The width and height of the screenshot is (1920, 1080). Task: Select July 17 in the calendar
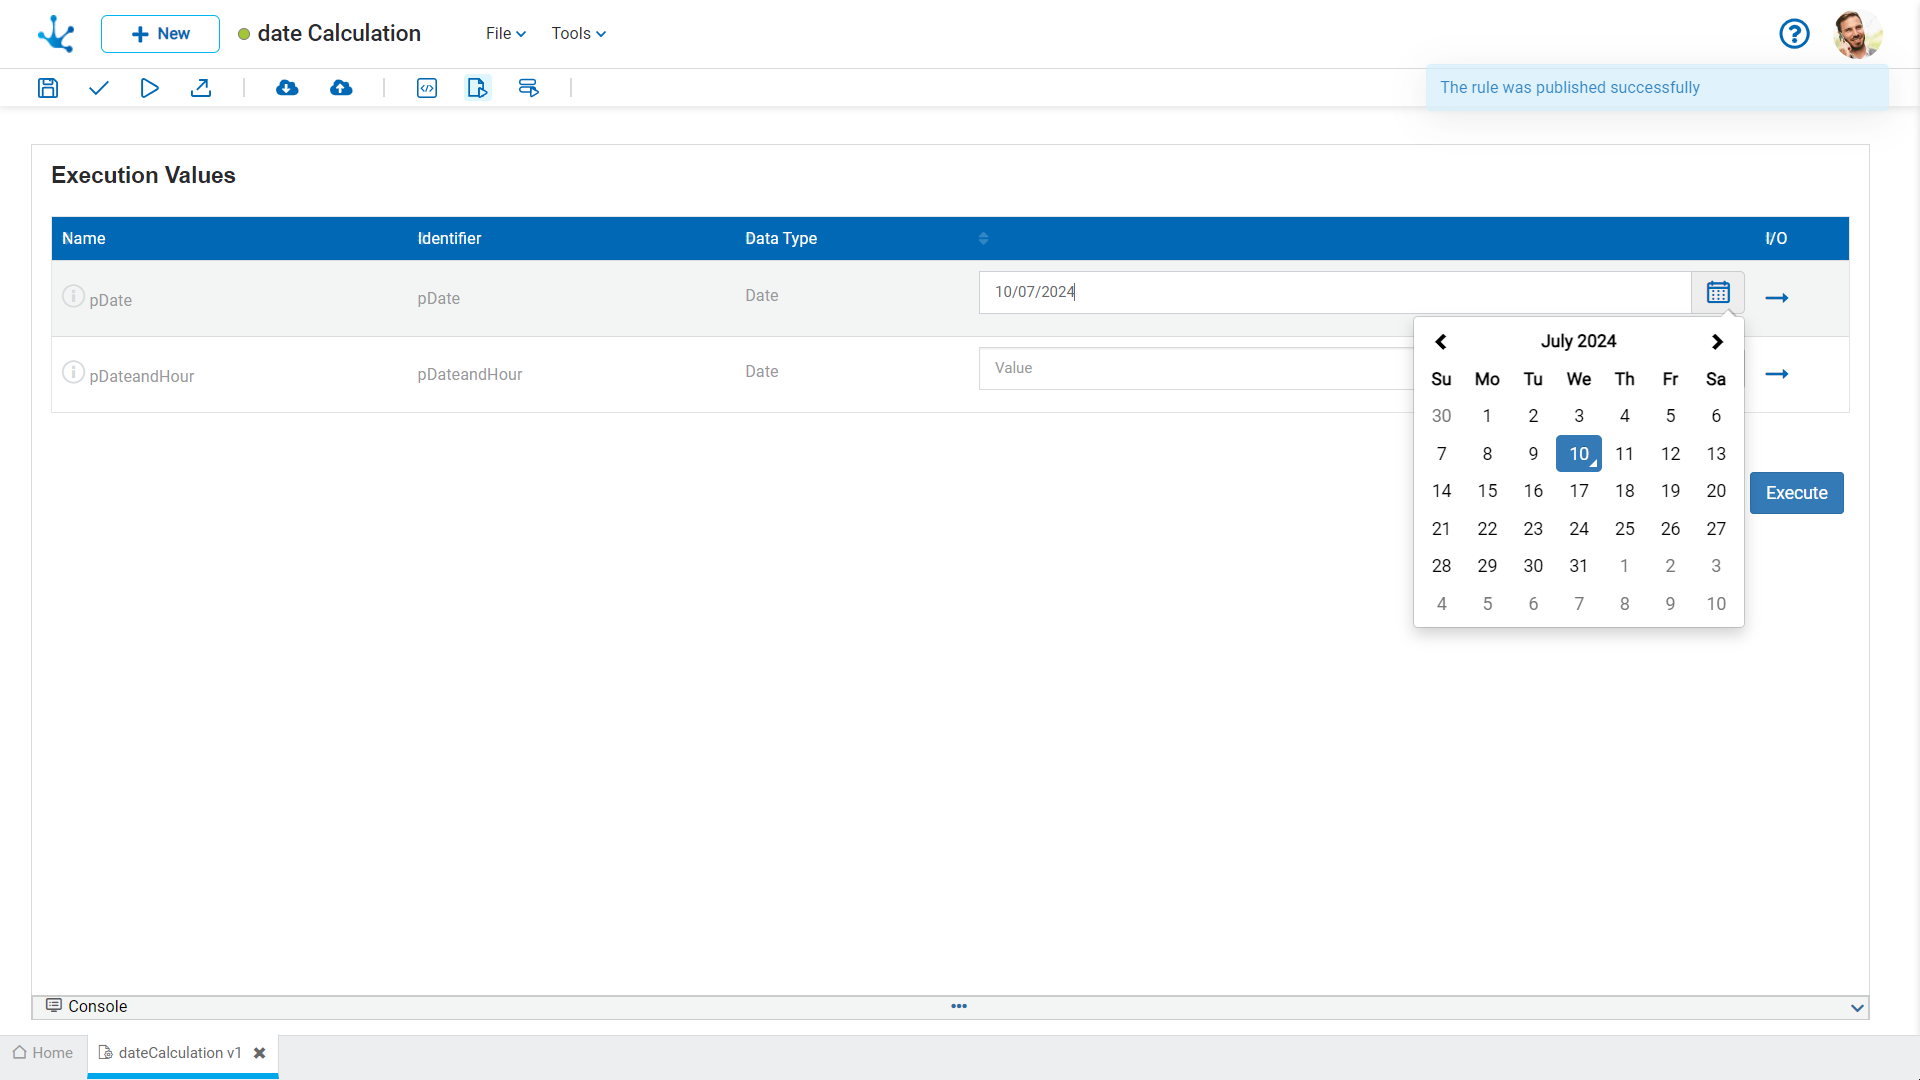click(1578, 491)
